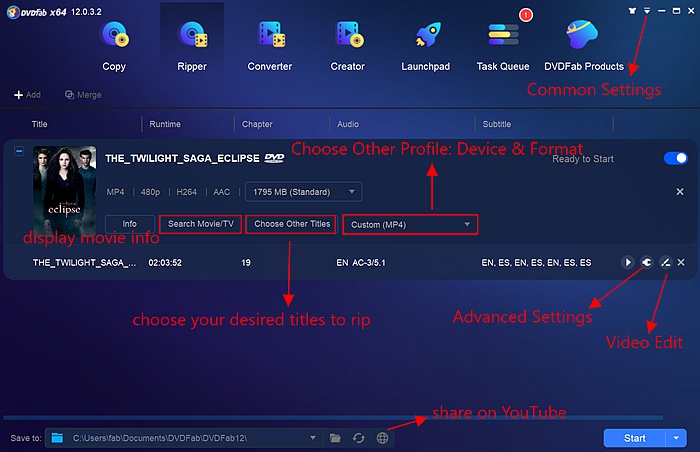The height and width of the screenshot is (452, 700).
Task: Collapse the Twilight Saga task entry
Action: coord(19,151)
